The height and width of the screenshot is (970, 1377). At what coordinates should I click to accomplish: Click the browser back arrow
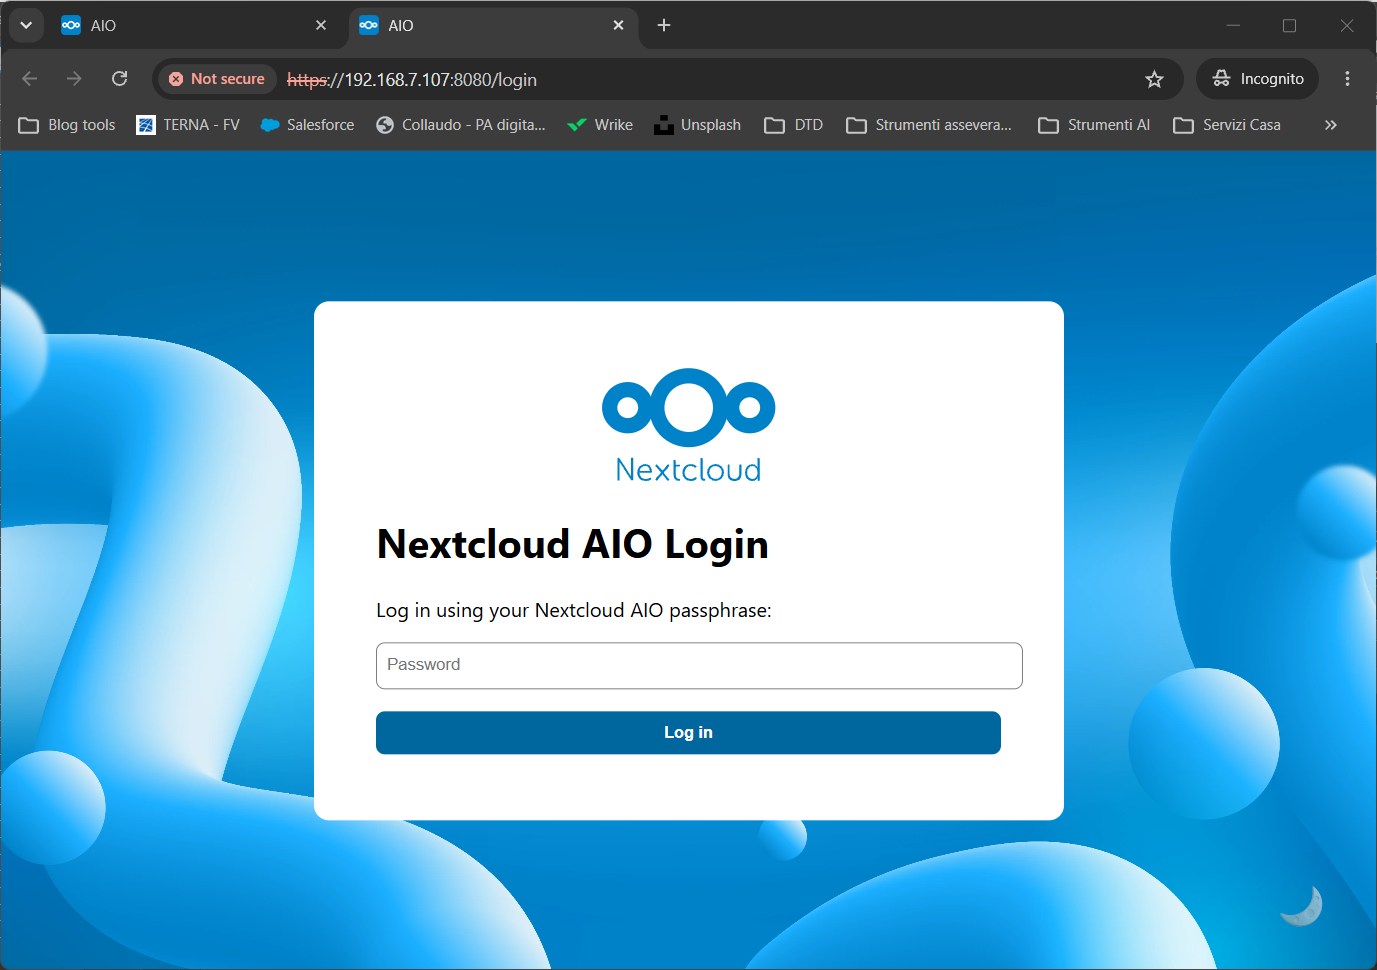[x=29, y=79]
